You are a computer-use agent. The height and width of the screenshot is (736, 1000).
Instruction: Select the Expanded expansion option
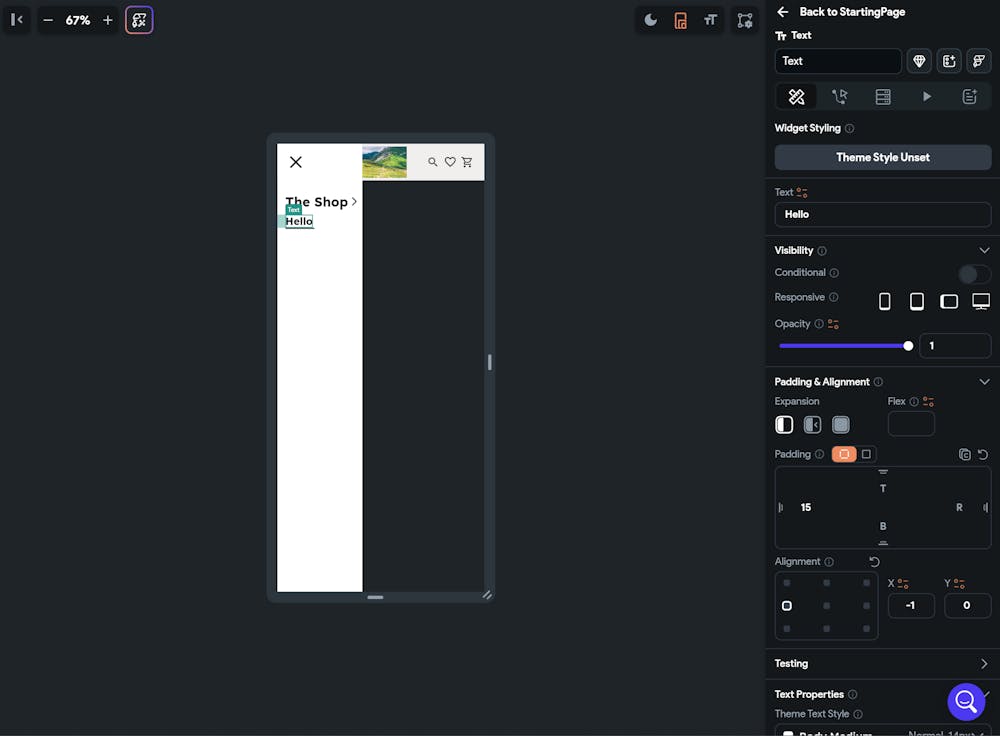tap(841, 425)
